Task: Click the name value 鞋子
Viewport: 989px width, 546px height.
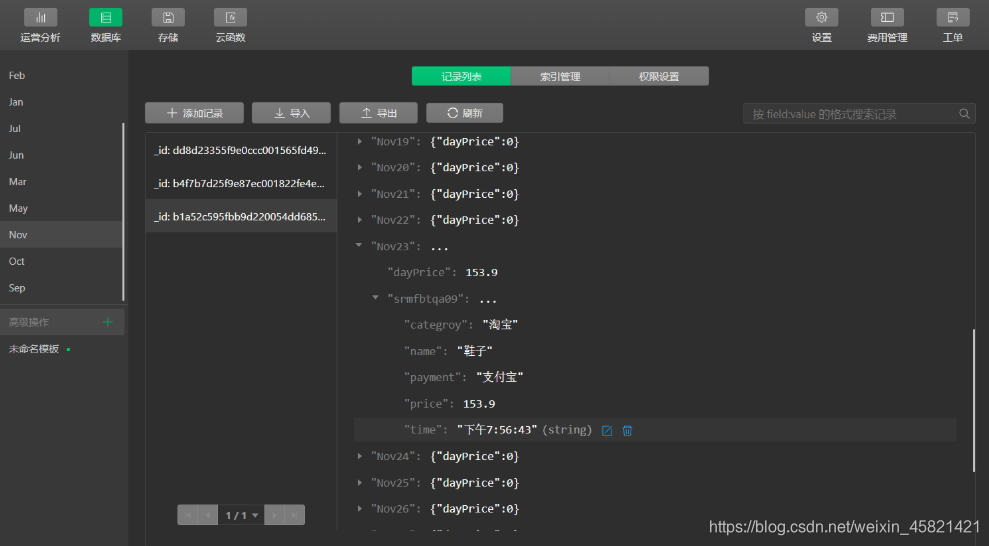Action: (x=474, y=351)
